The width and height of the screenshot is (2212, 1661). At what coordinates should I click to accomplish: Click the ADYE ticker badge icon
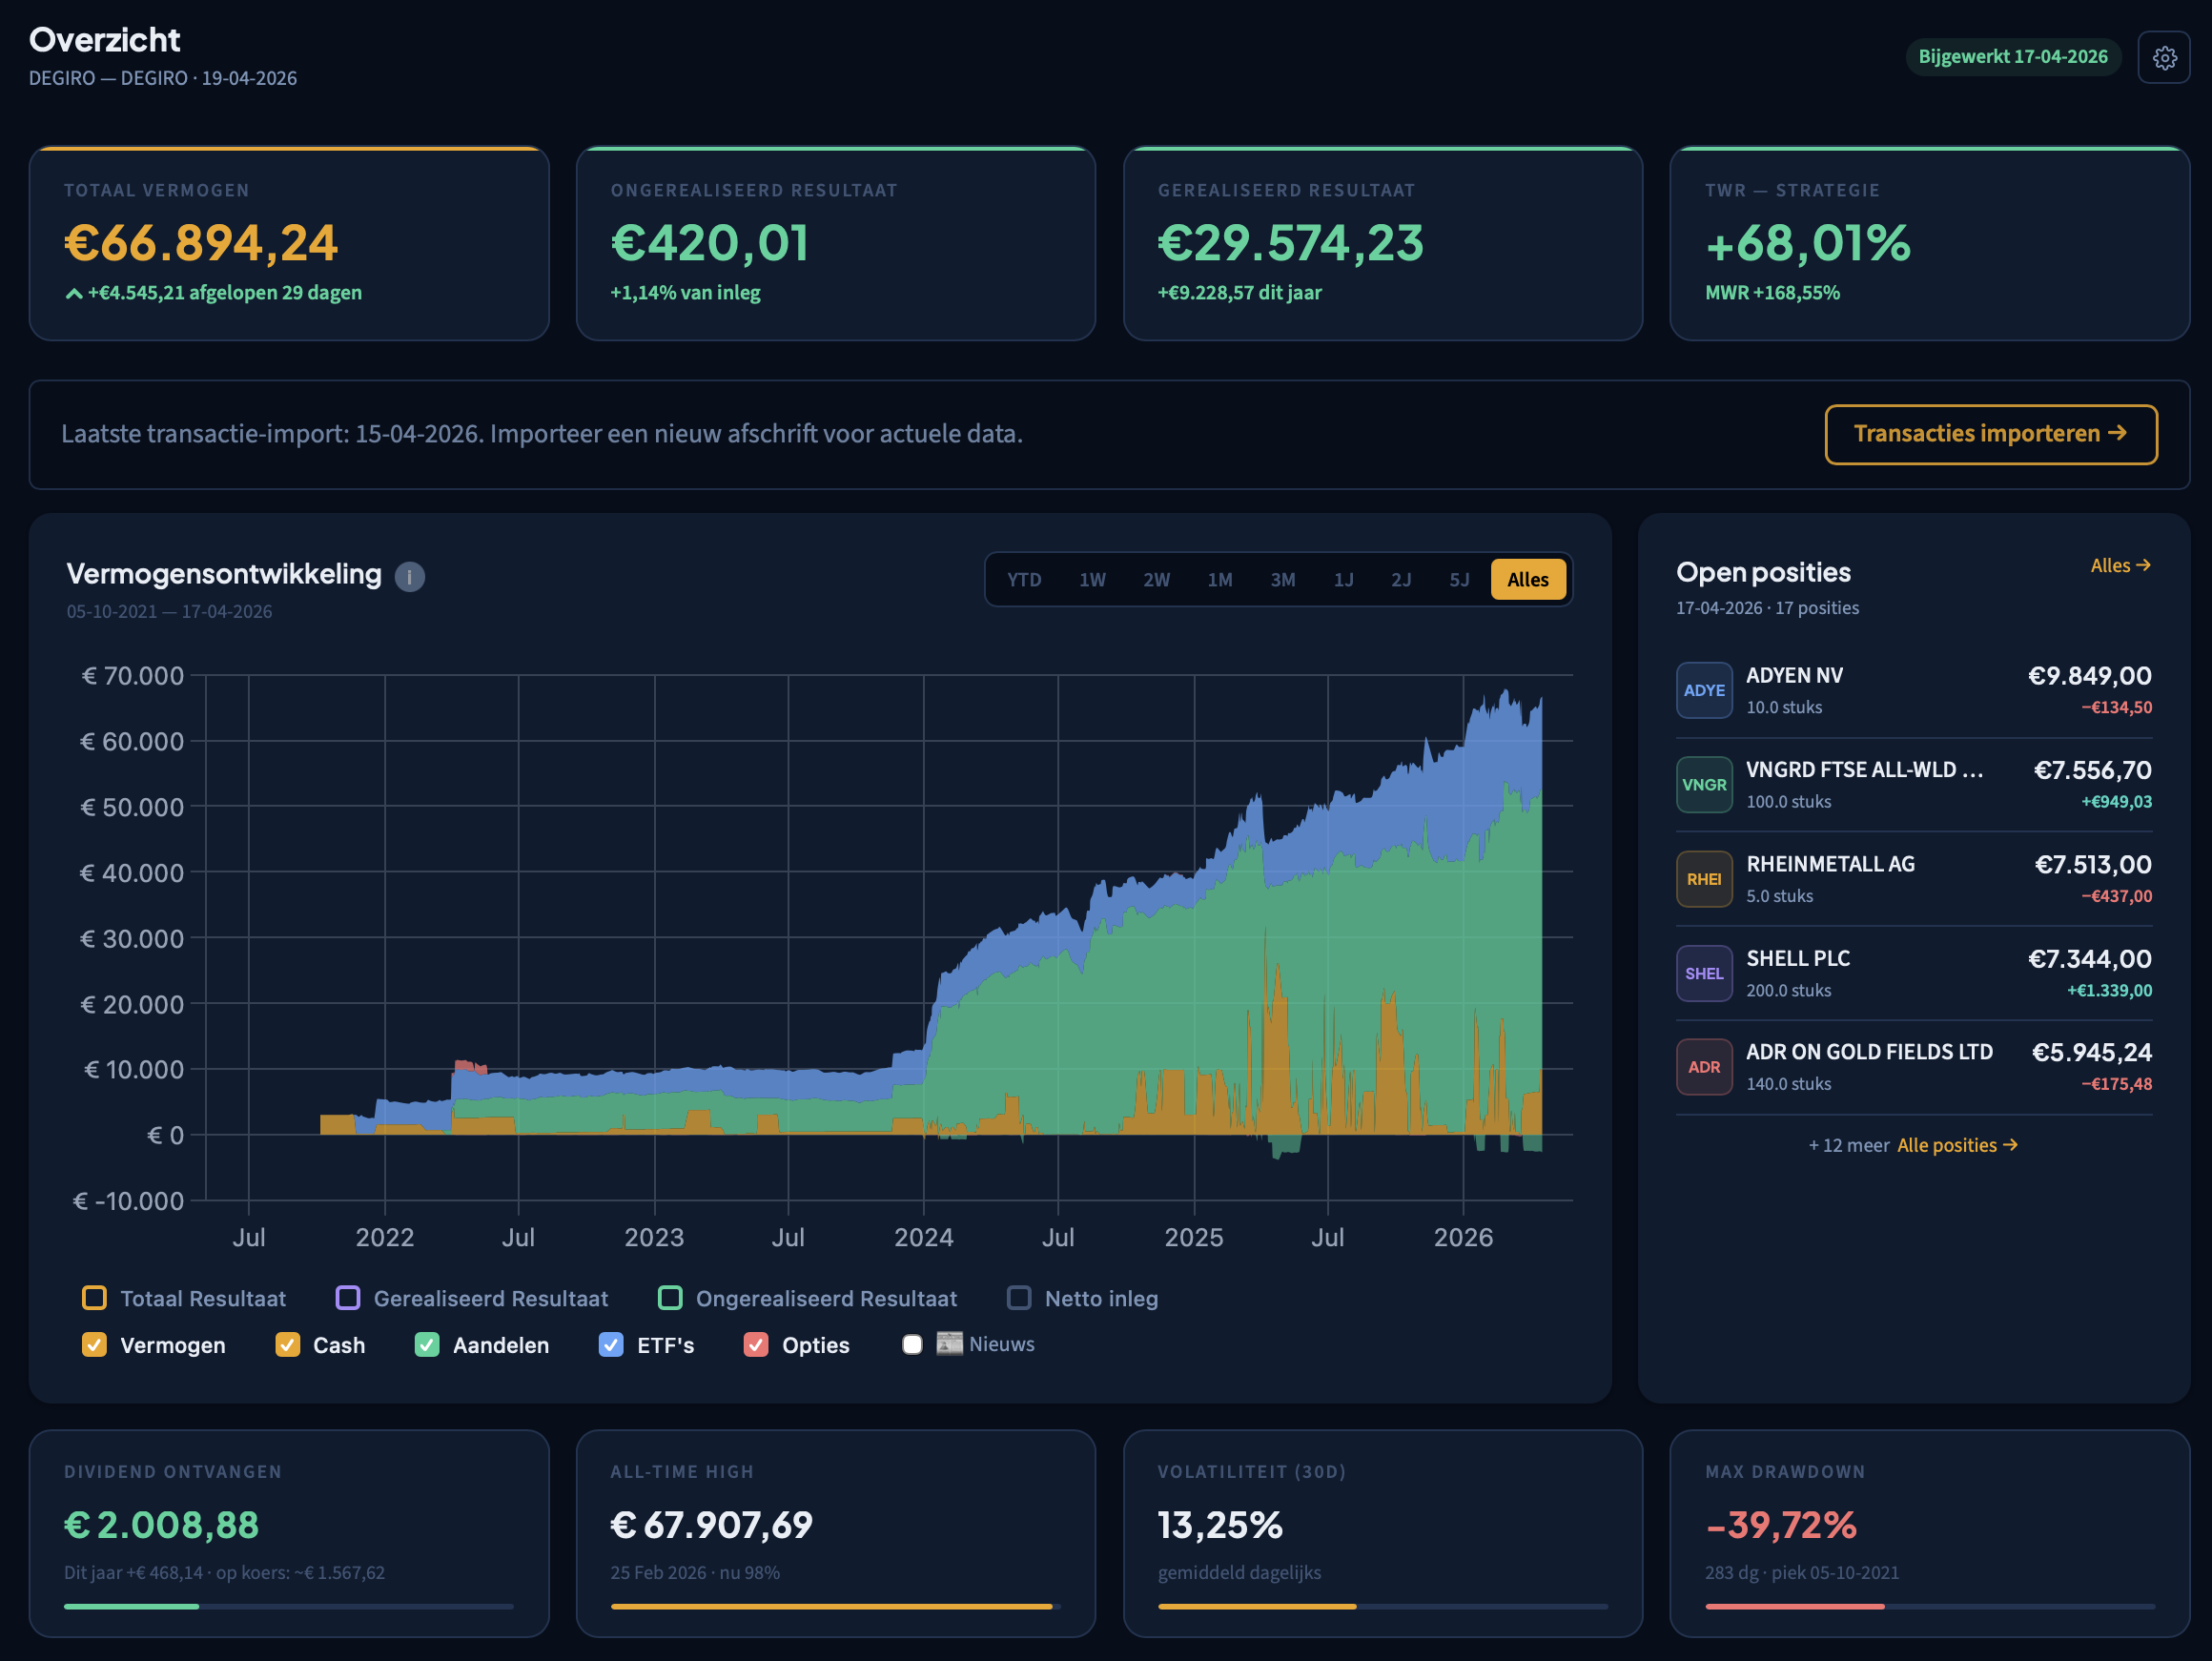(1703, 690)
